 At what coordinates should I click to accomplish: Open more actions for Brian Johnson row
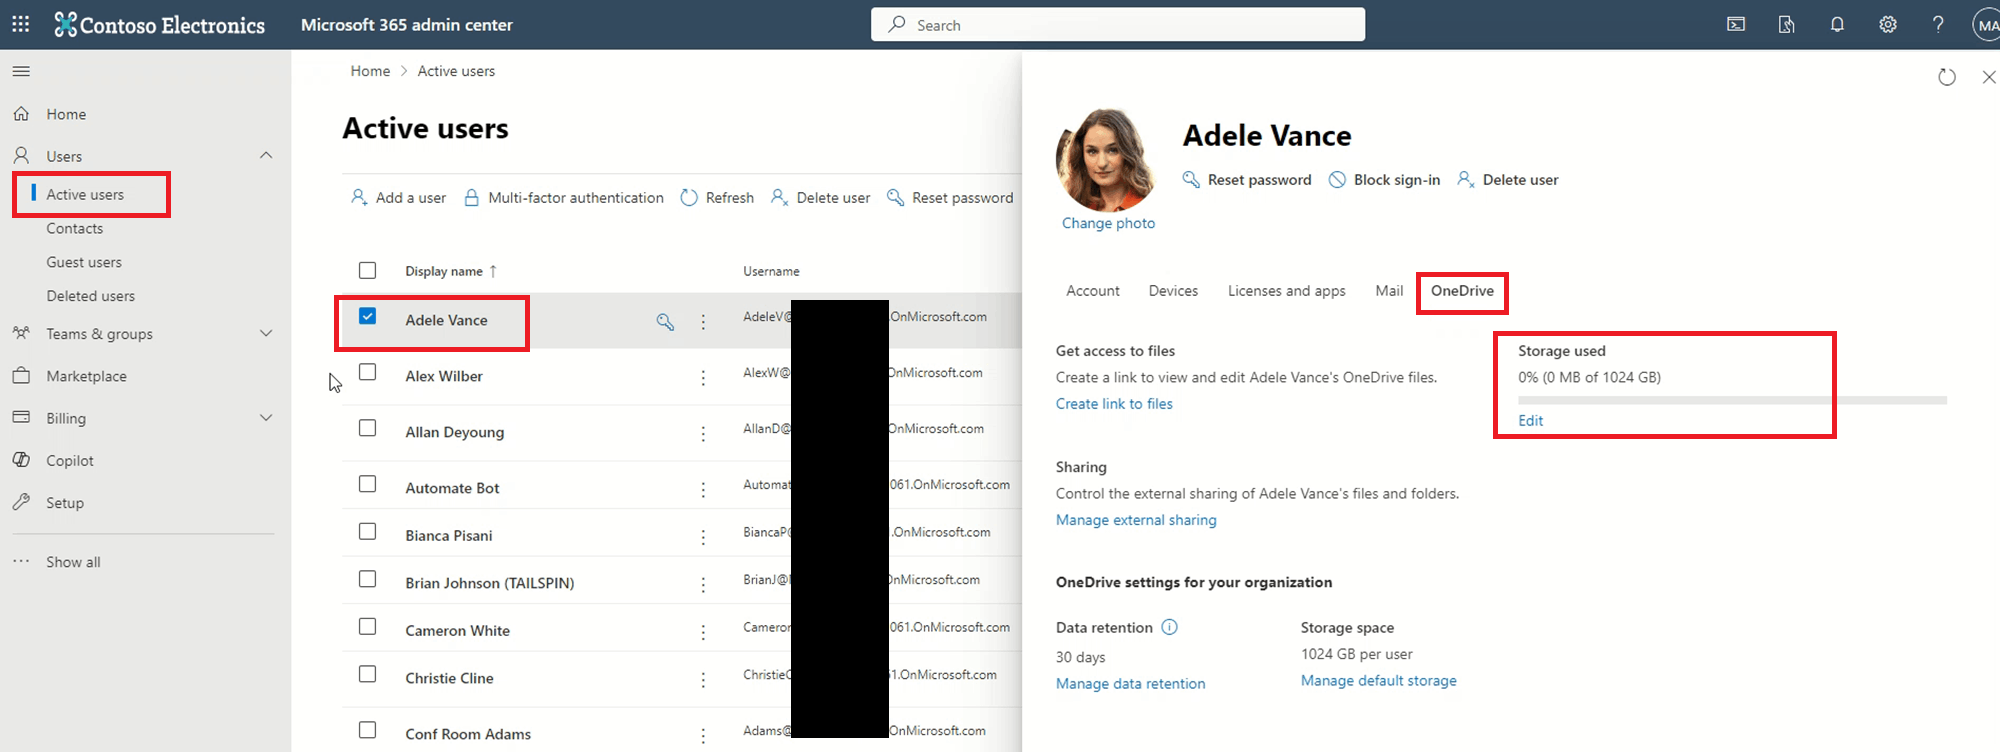coord(703,584)
